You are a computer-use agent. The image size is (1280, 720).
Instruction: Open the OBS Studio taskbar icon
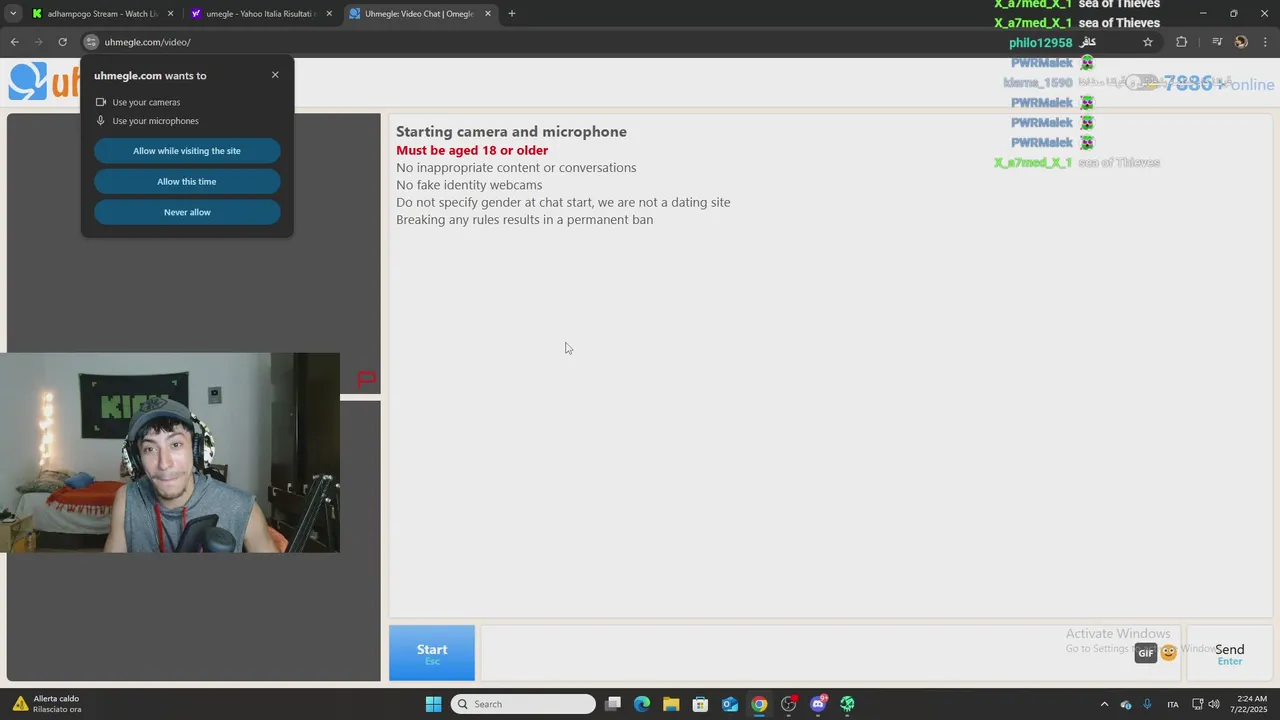pyautogui.click(x=789, y=704)
